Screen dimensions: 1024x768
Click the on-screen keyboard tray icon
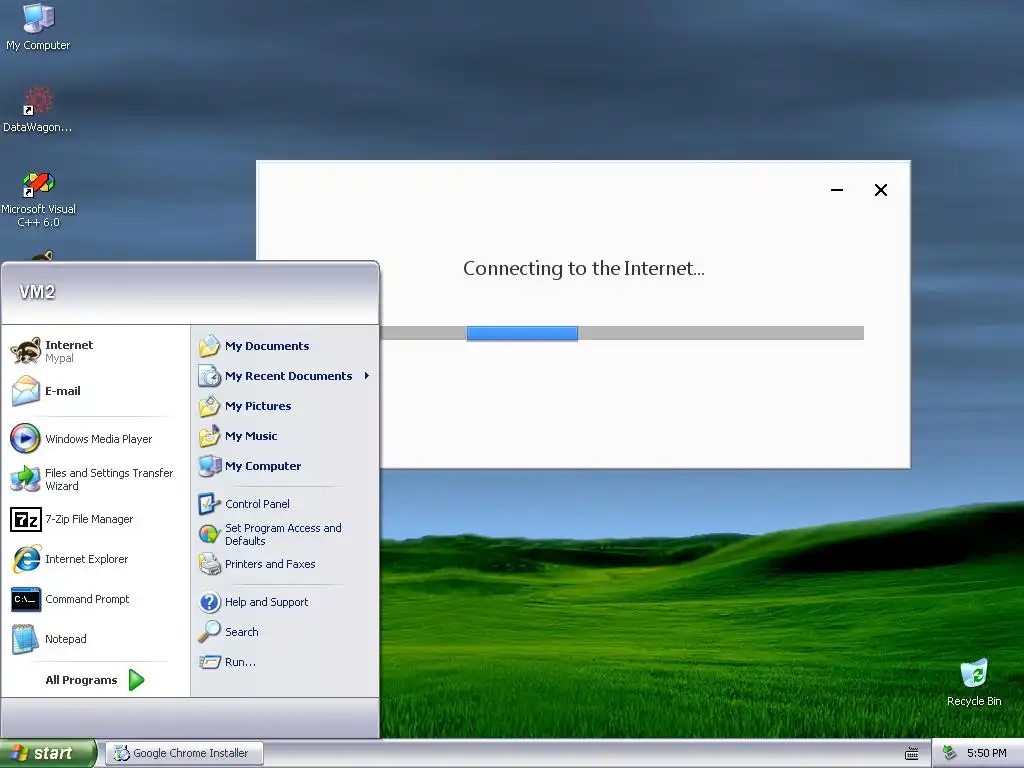(912, 754)
